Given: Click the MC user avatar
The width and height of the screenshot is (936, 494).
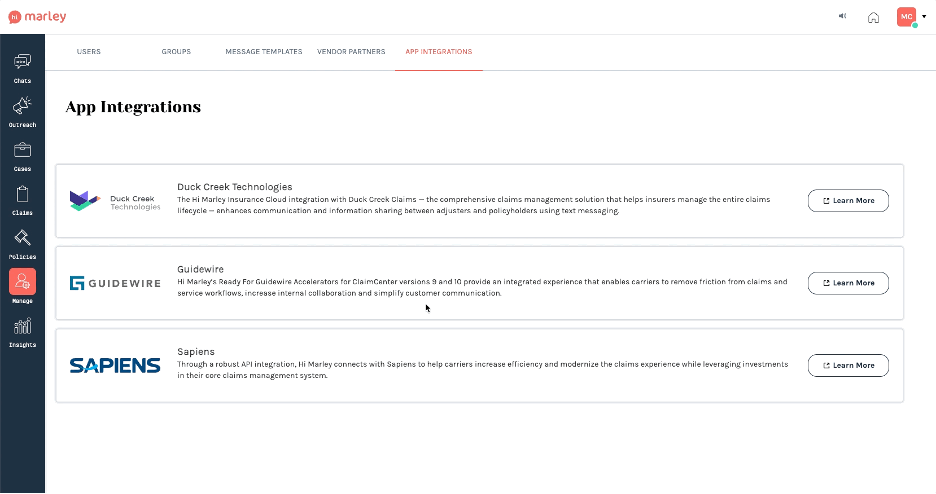Looking at the screenshot, I should point(907,17).
